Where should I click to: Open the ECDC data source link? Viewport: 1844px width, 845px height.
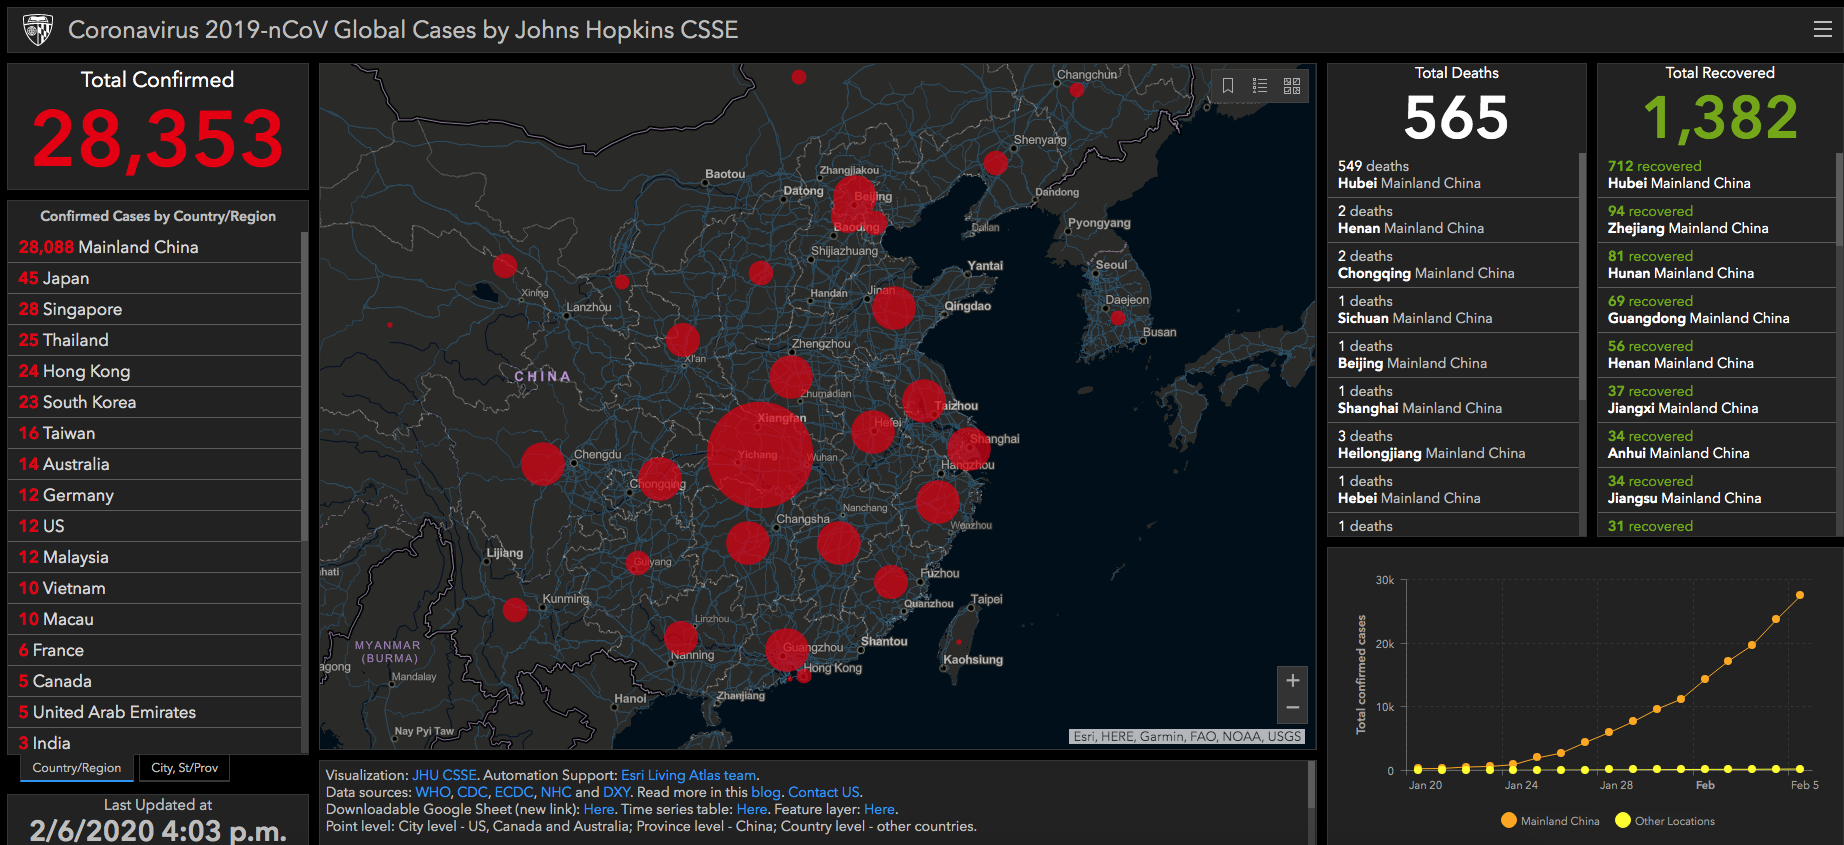513,792
